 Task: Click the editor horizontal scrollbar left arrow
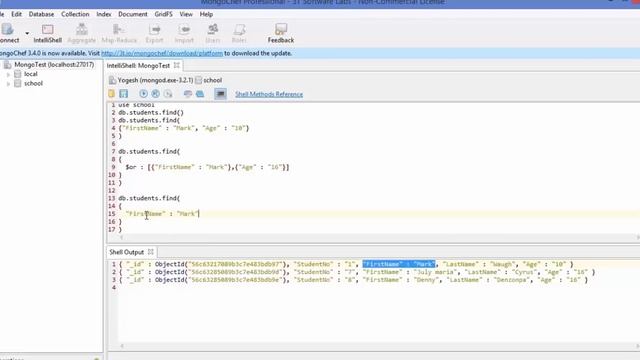click(122, 237)
